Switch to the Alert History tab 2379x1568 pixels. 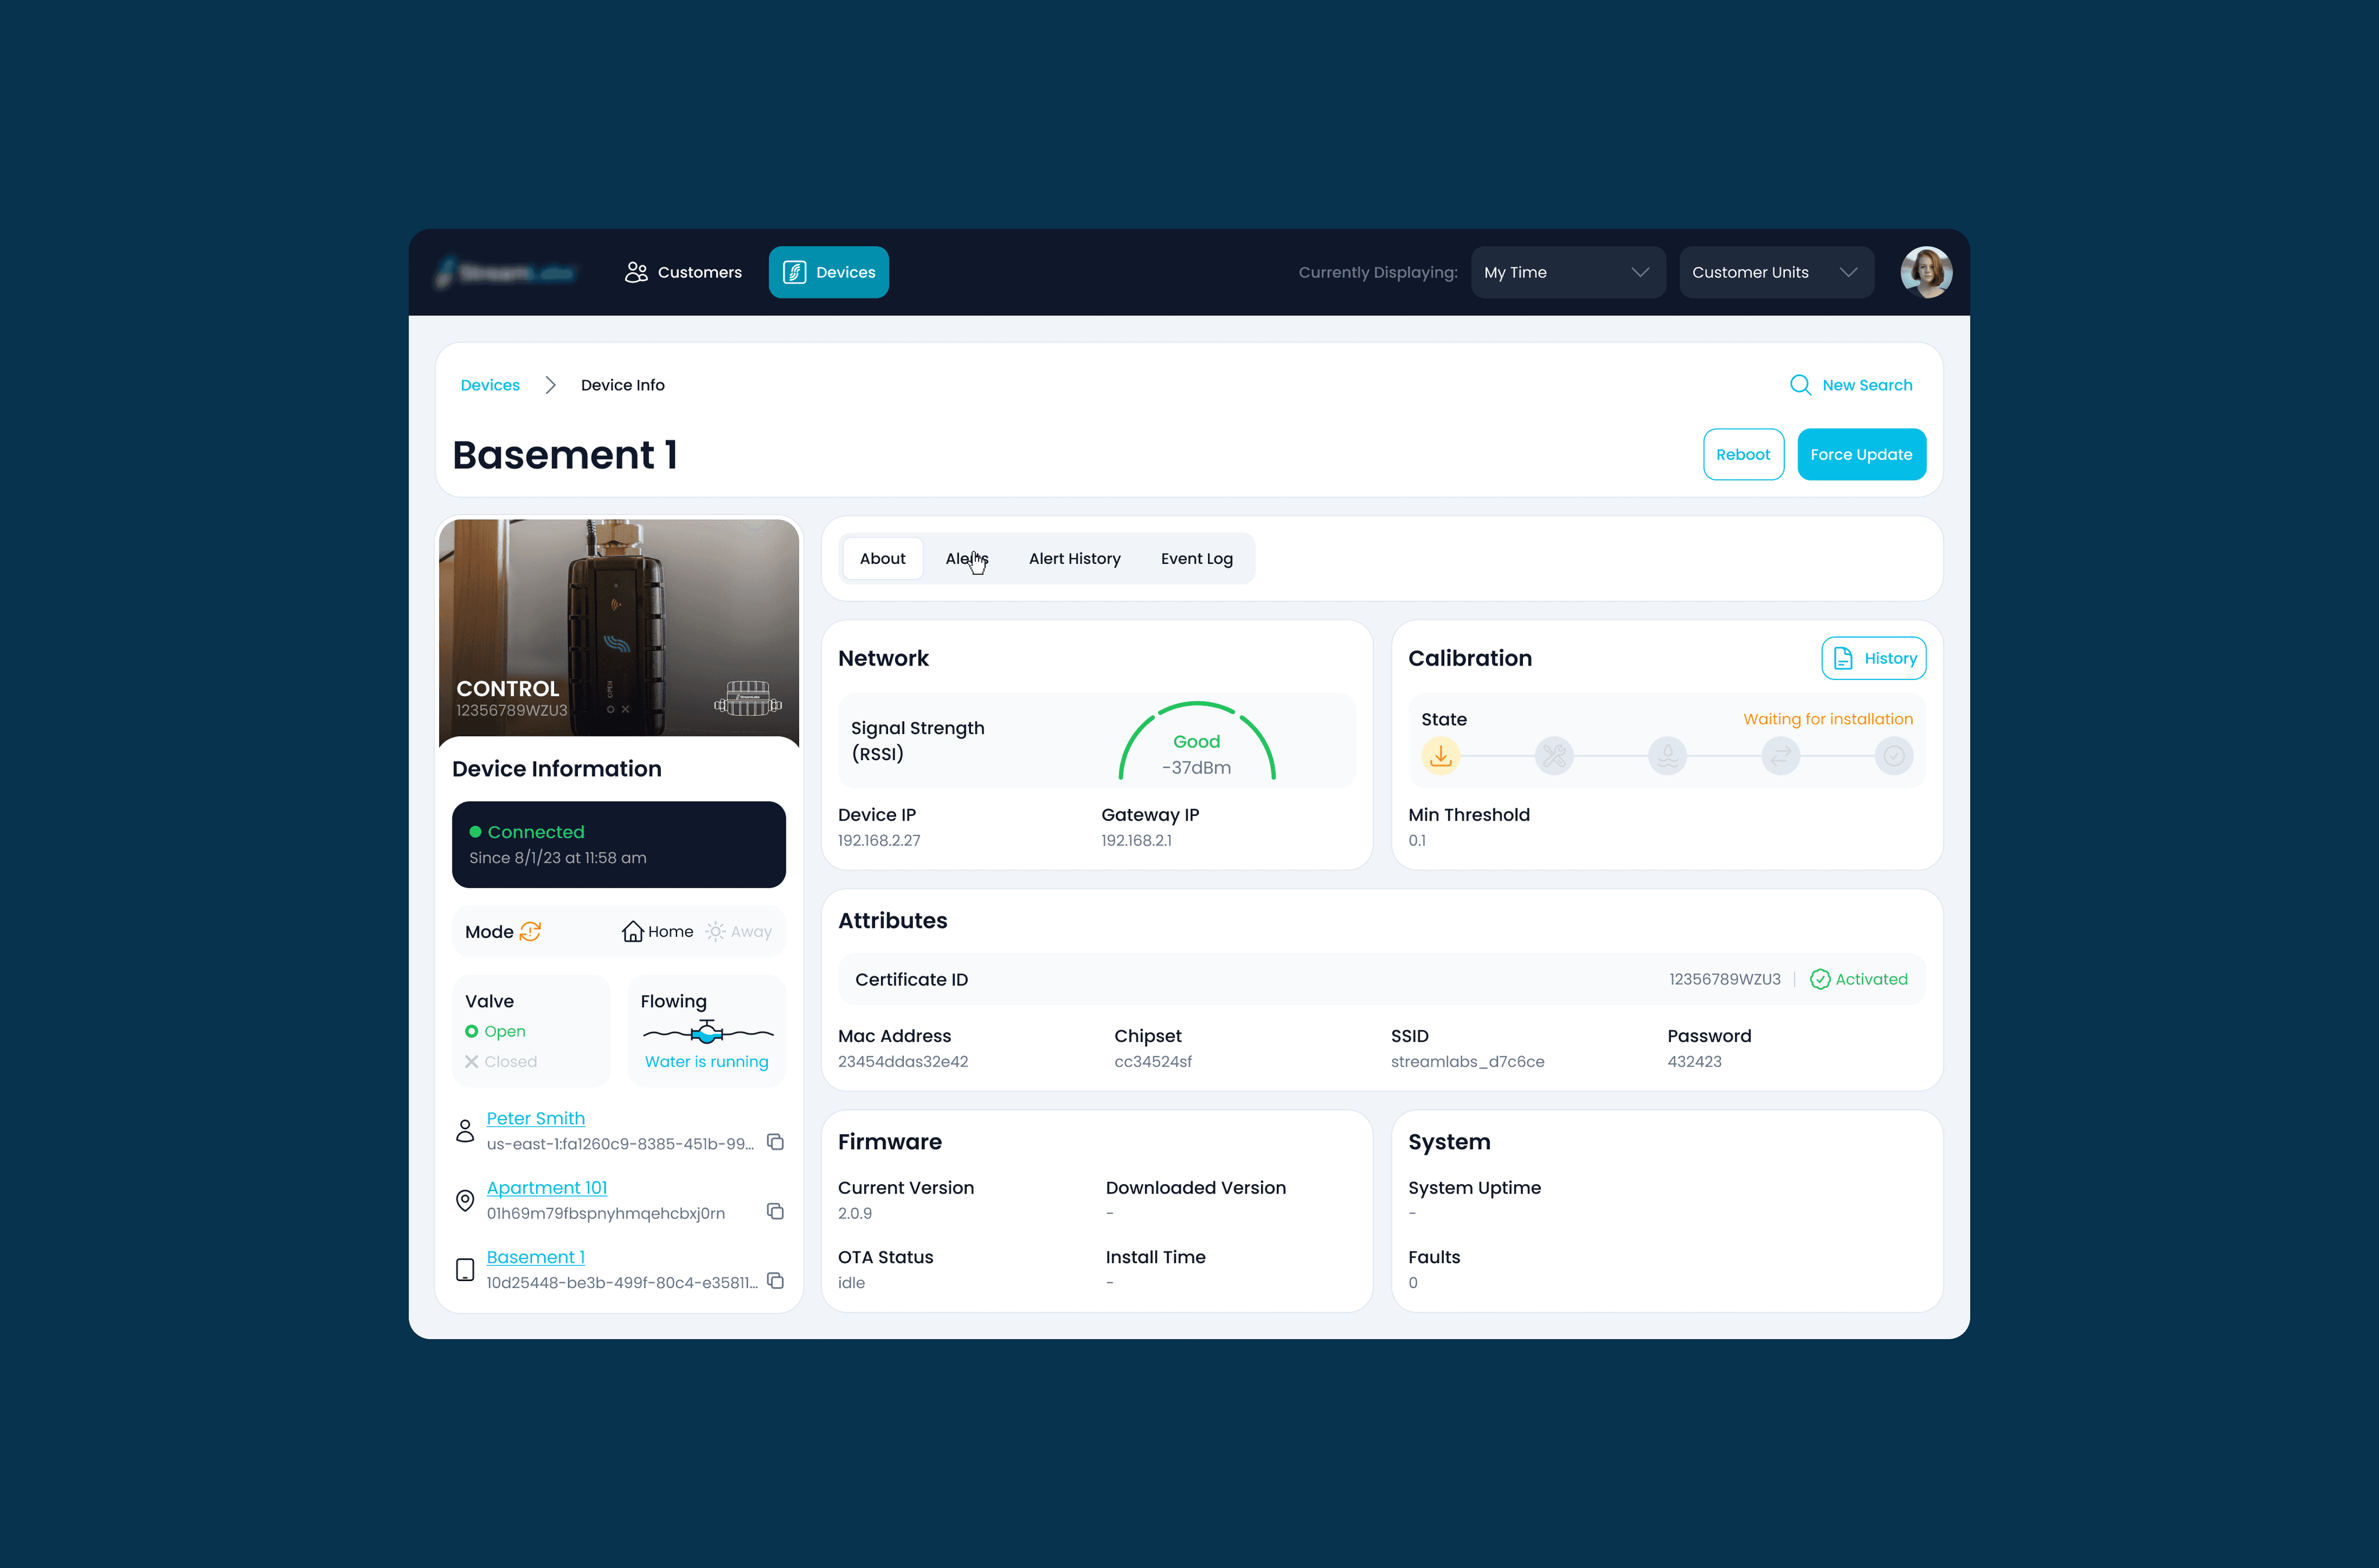click(x=1074, y=558)
